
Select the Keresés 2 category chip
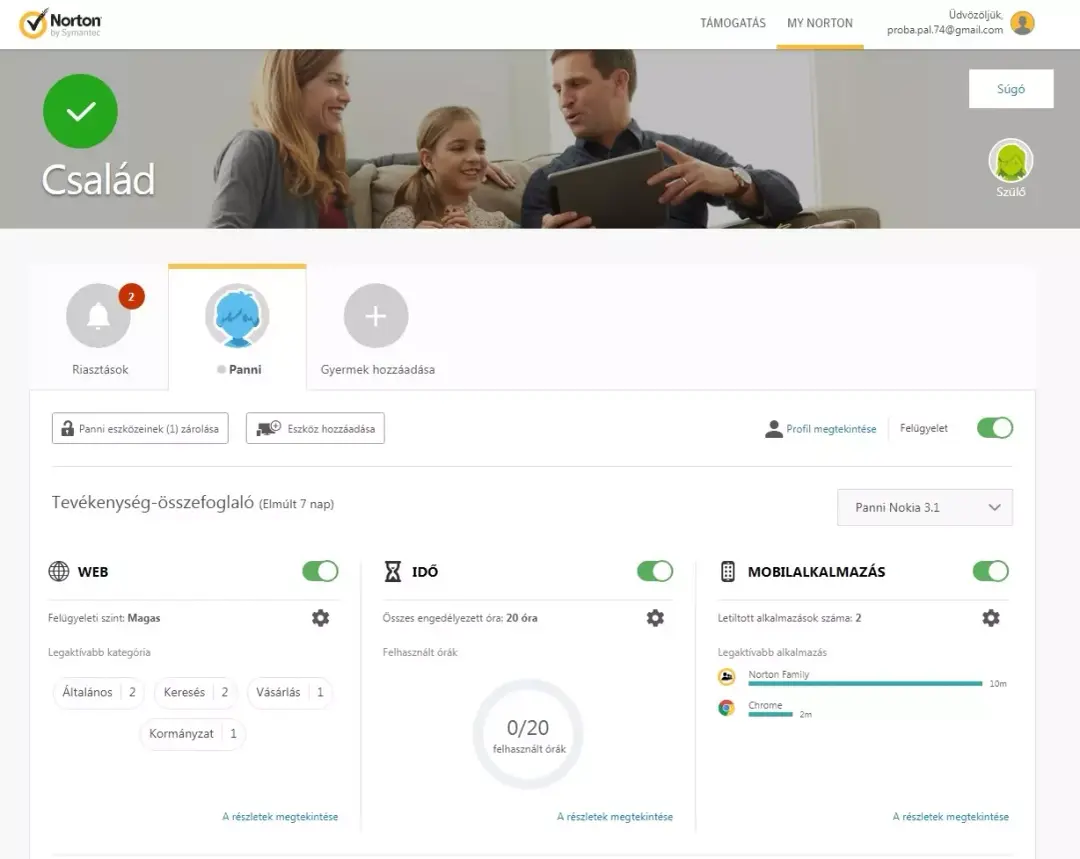(196, 692)
